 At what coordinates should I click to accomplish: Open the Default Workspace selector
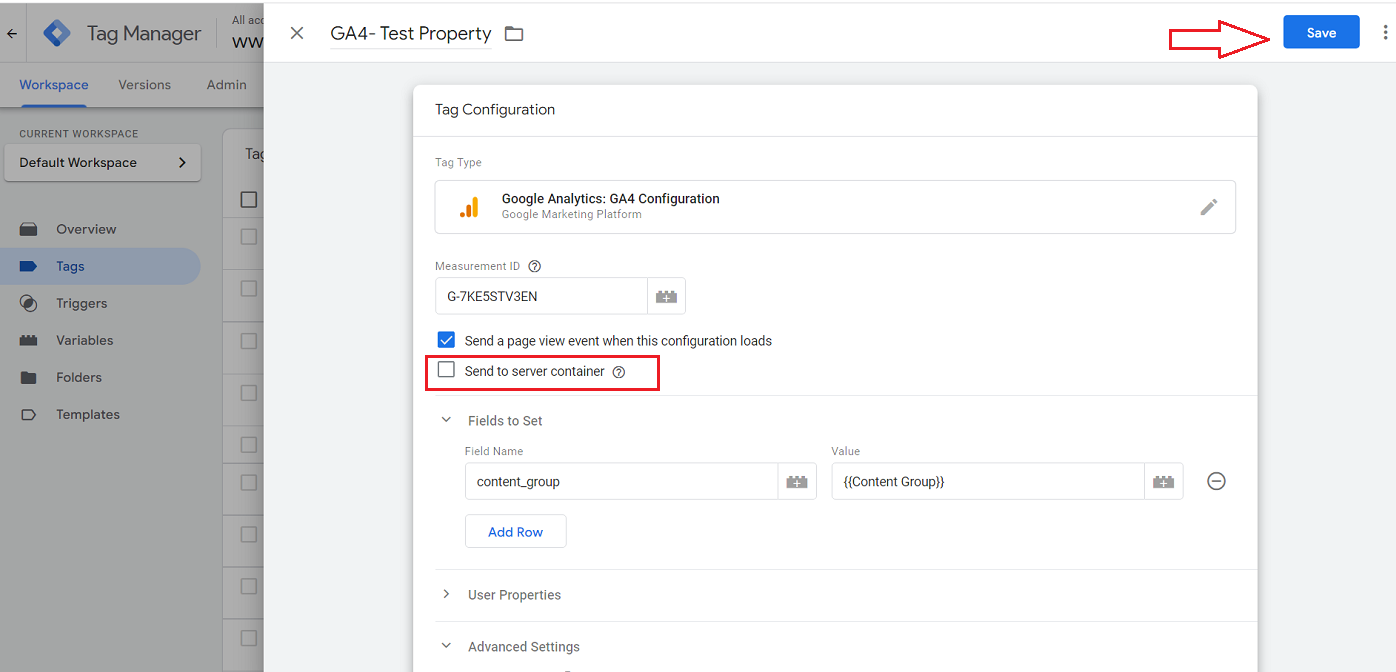click(102, 163)
